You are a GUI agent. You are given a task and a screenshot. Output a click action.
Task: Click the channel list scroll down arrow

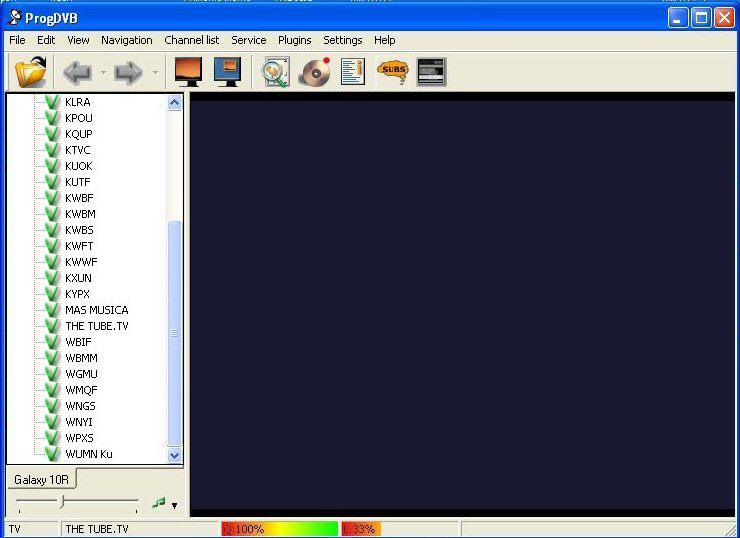point(175,455)
